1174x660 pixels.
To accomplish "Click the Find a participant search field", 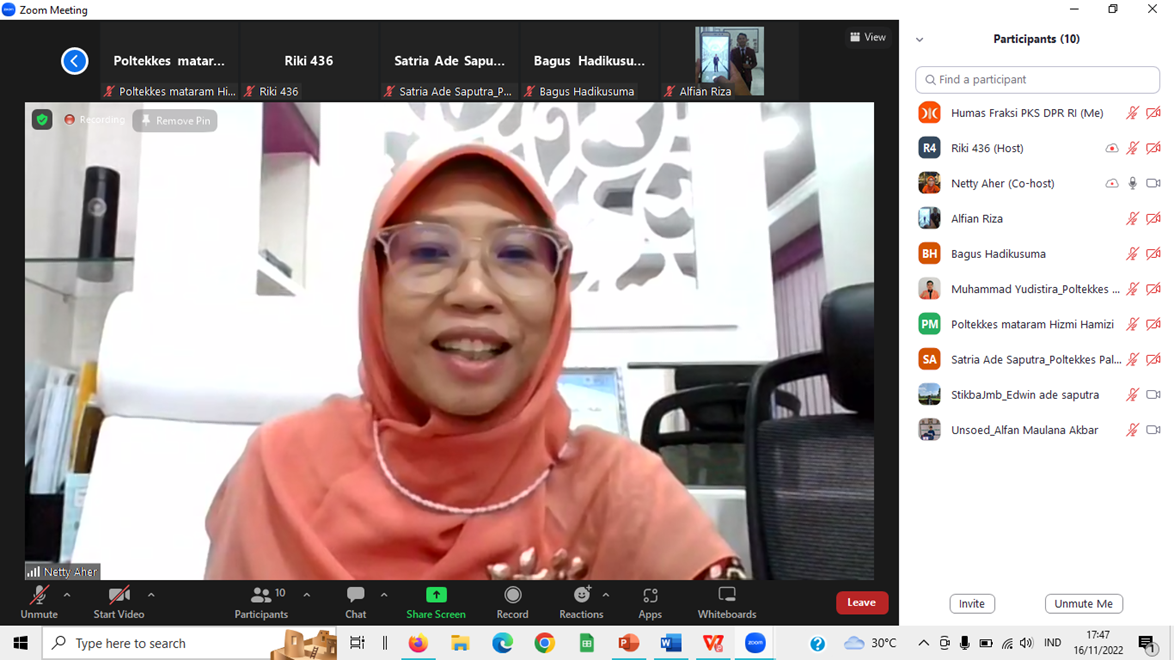I will click(x=1037, y=79).
